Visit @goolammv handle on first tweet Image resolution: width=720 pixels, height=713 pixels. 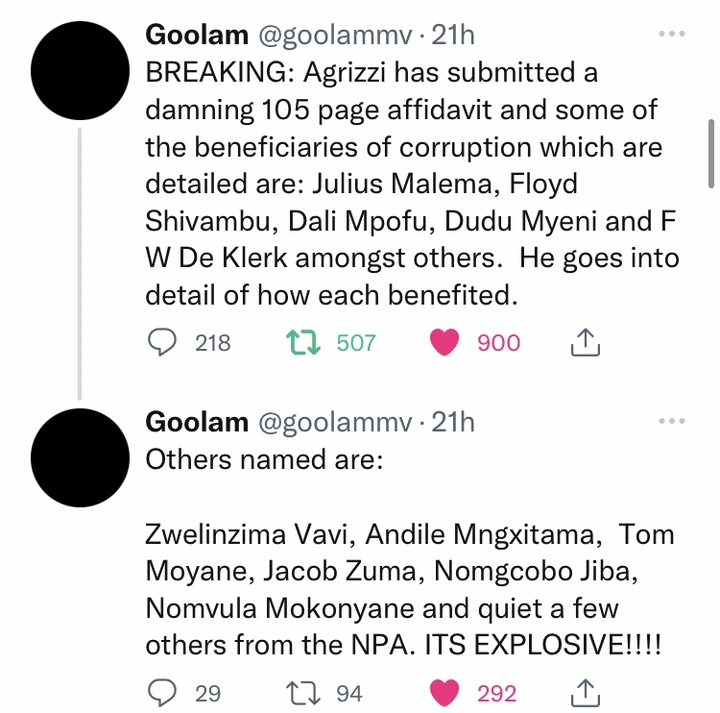click(x=335, y=36)
